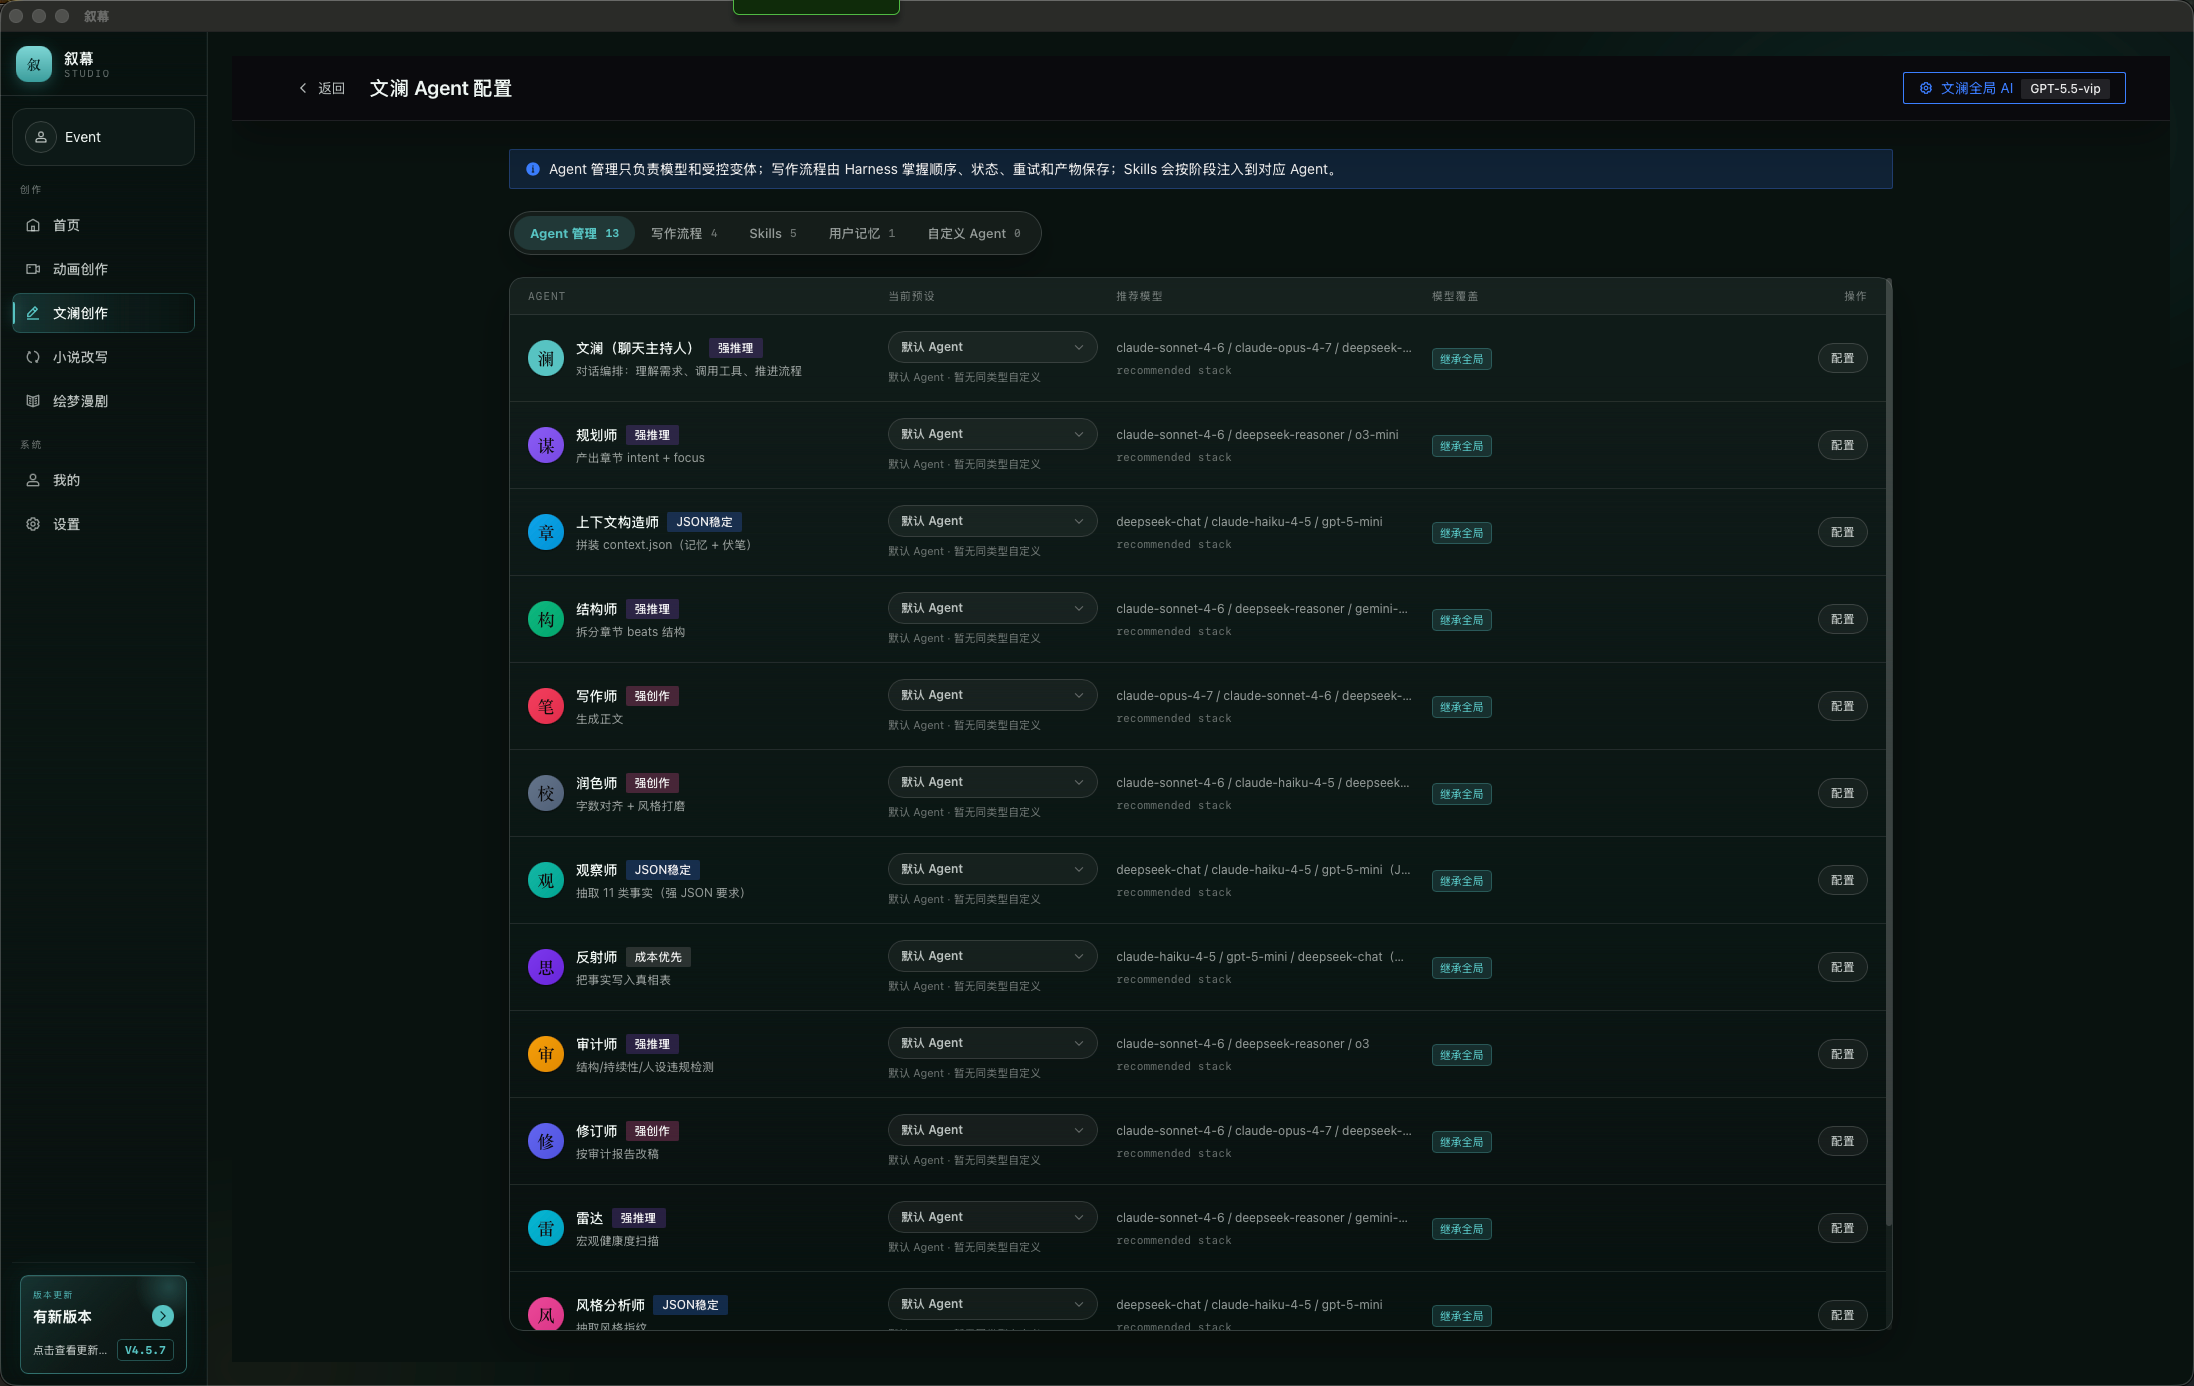Expand preset dropdown for 反射师 row
The width and height of the screenshot is (2194, 1386).
[992, 956]
